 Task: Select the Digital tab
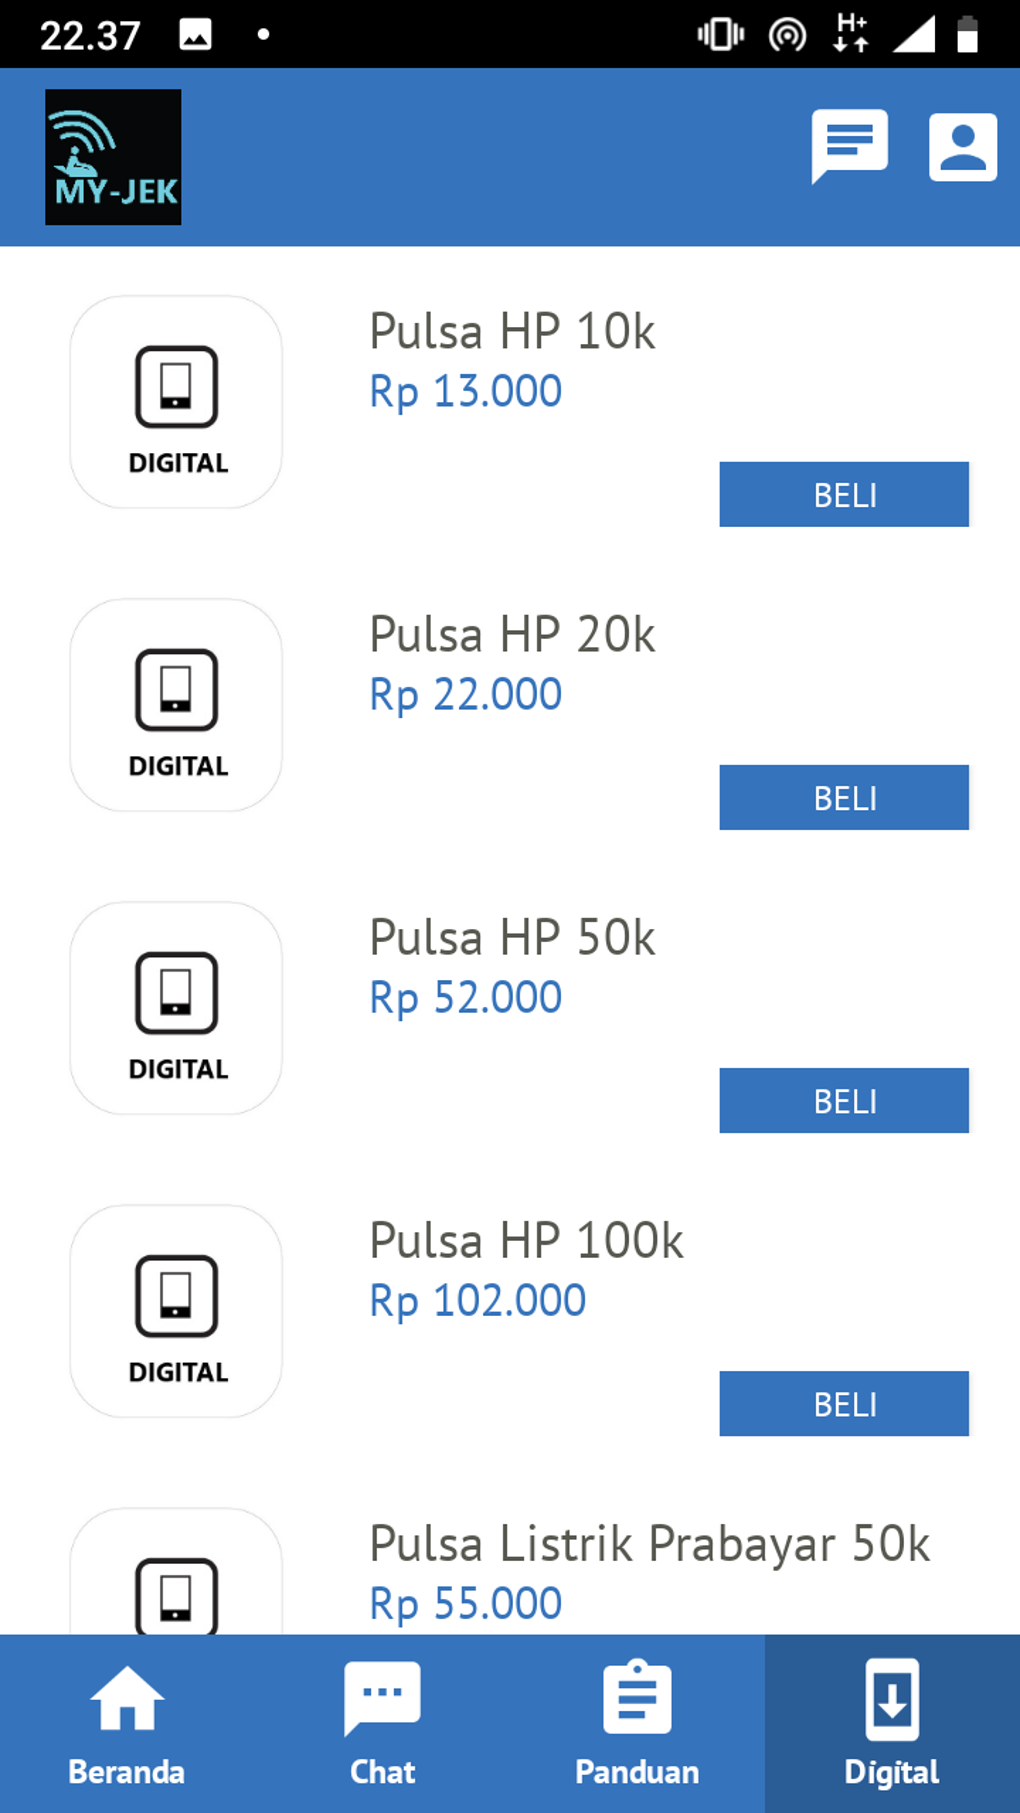click(892, 1723)
